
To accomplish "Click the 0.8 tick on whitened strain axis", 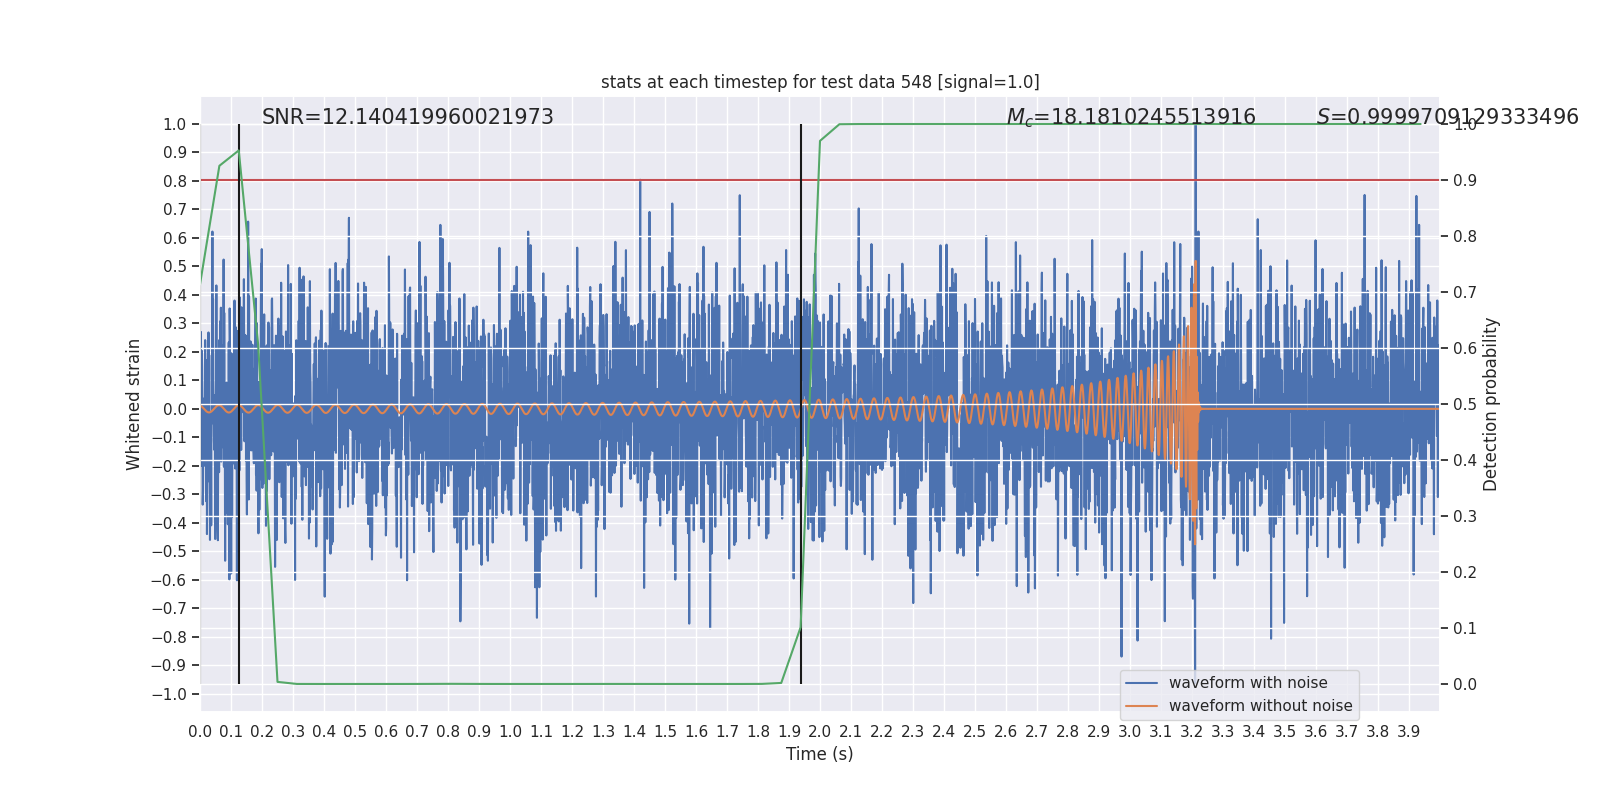I will pyautogui.click(x=175, y=181).
